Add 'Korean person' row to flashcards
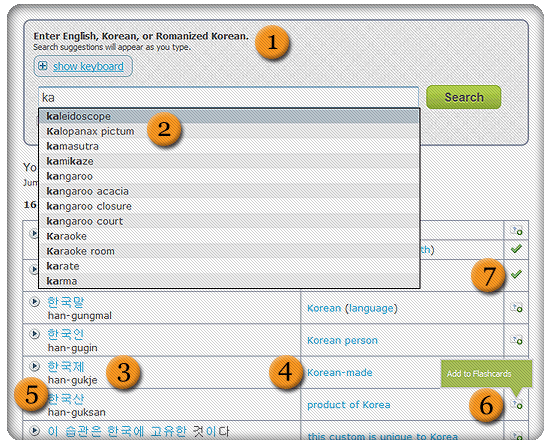Image resolution: width=551 pixels, height=444 pixels. click(x=517, y=340)
